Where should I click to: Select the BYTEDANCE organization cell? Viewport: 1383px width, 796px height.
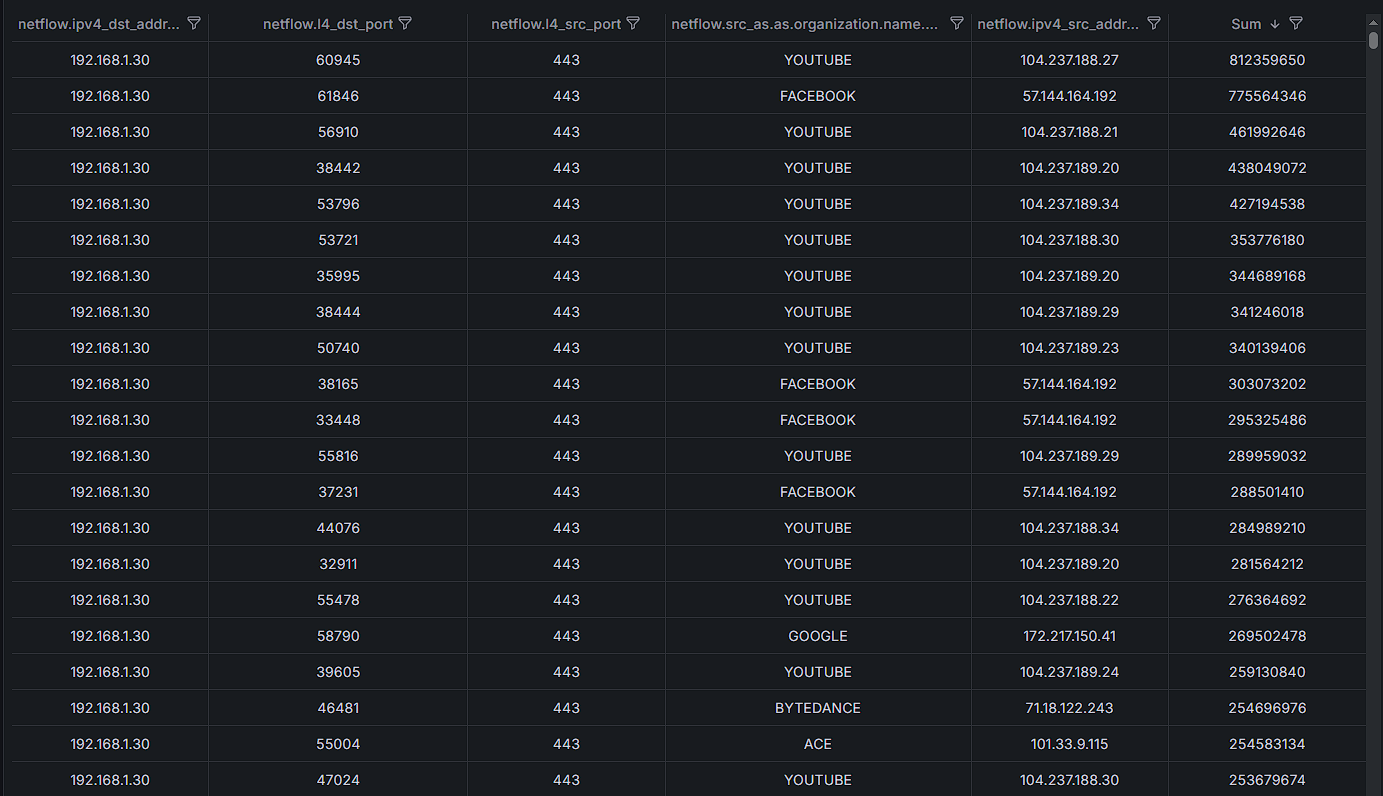817,708
